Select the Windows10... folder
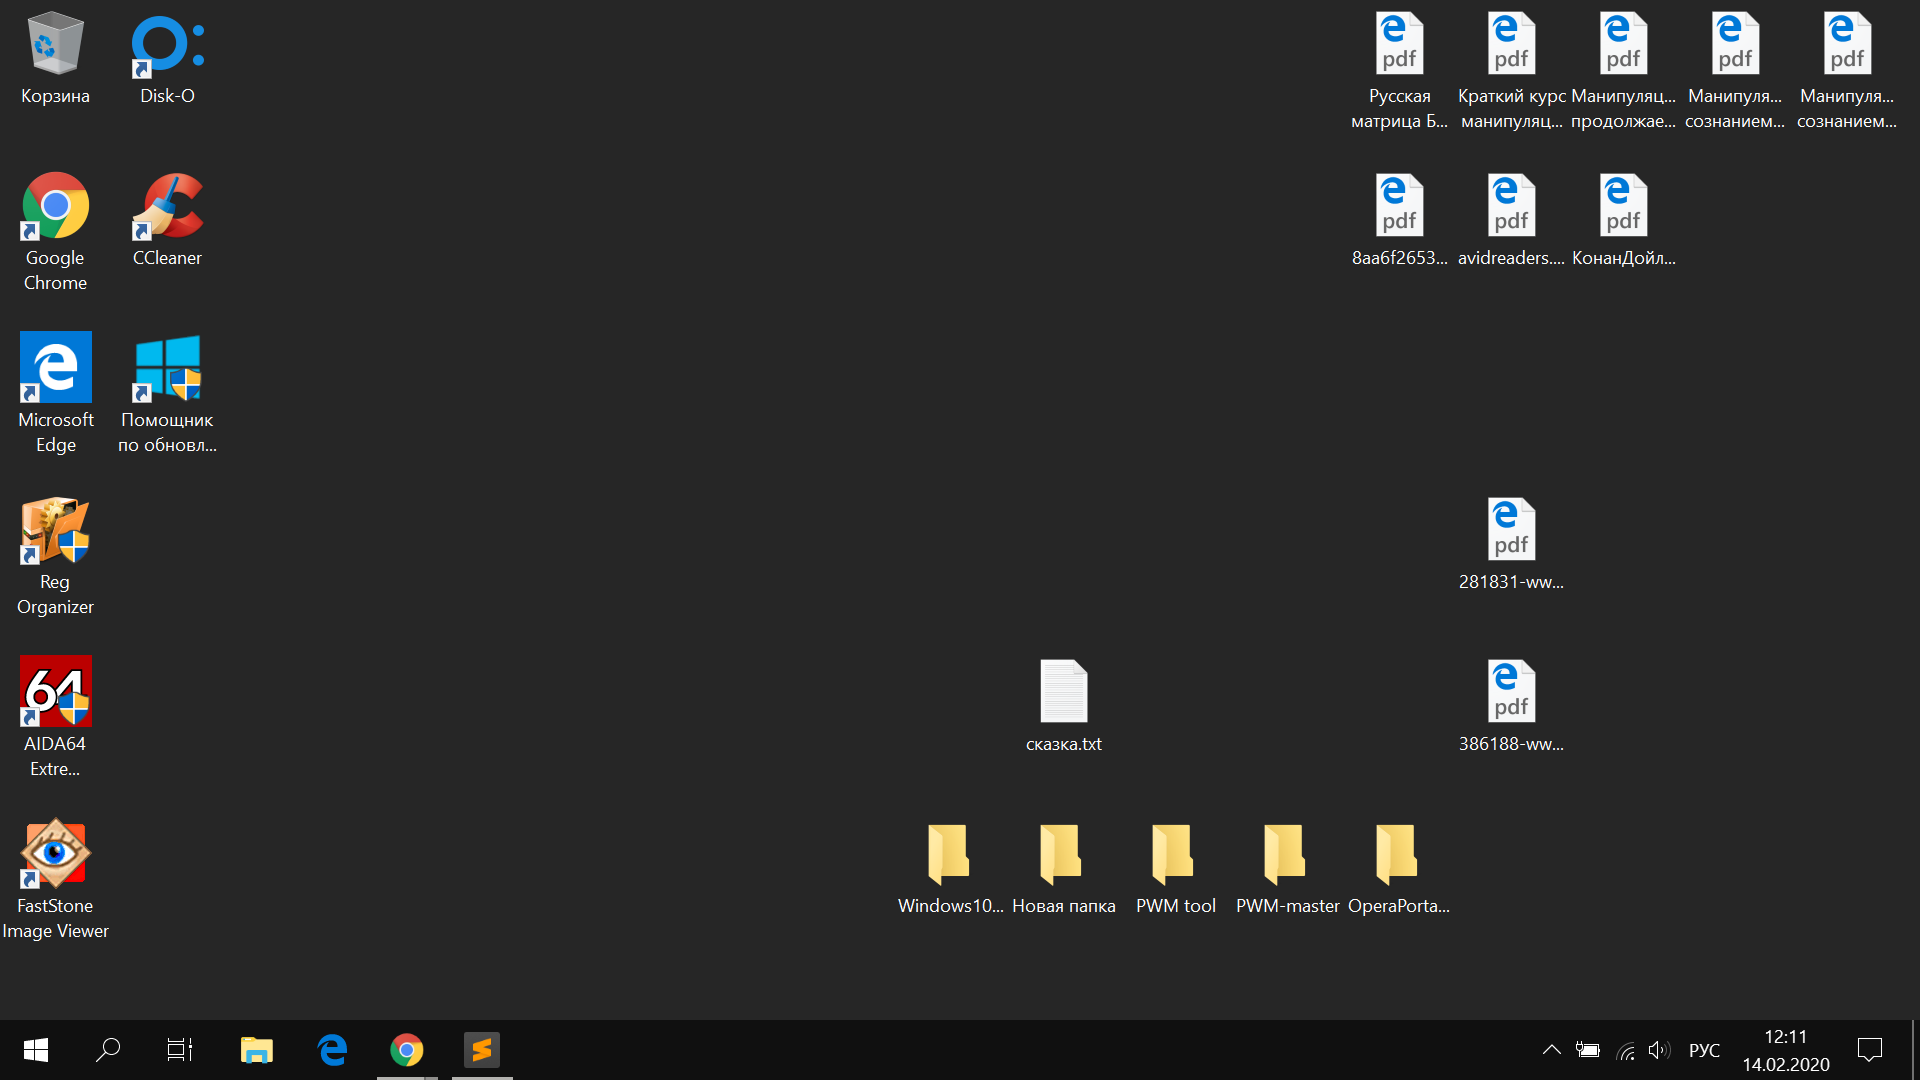1920x1080 pixels. pos(949,868)
